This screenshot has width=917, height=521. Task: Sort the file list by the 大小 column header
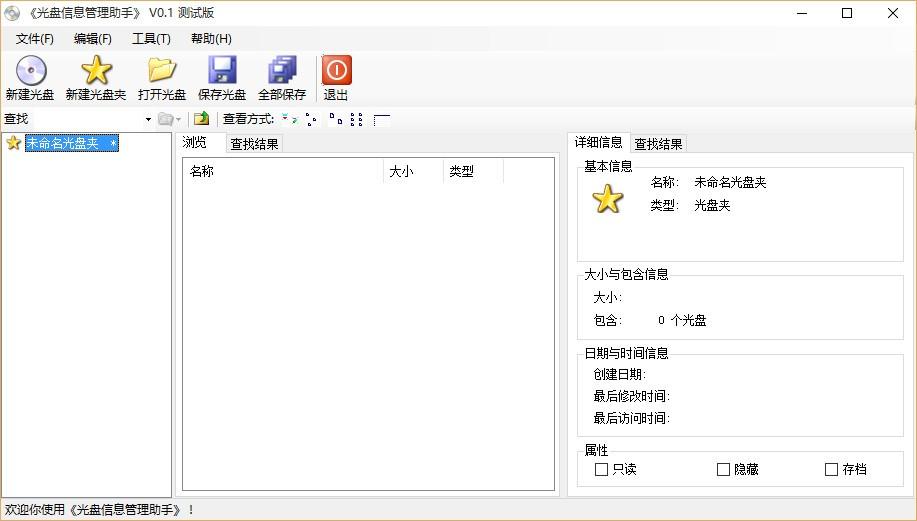(413, 171)
